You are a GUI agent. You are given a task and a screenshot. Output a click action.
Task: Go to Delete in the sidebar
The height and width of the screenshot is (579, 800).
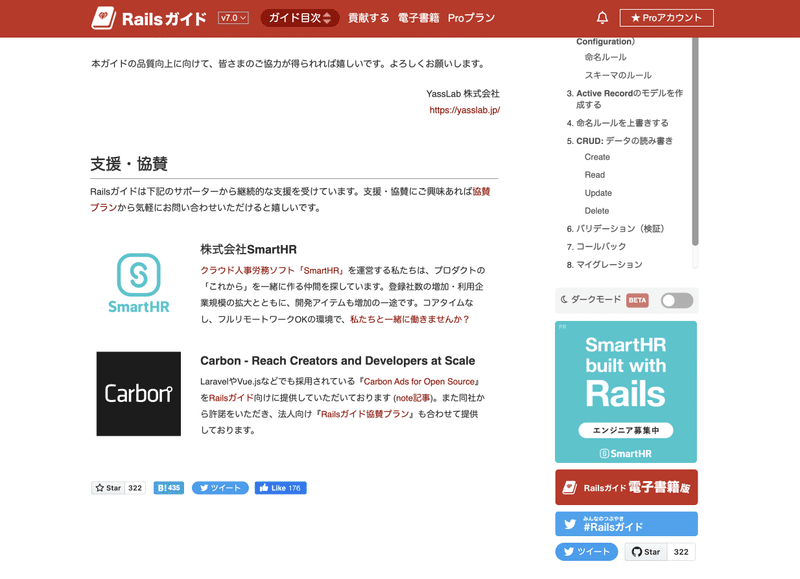click(597, 211)
